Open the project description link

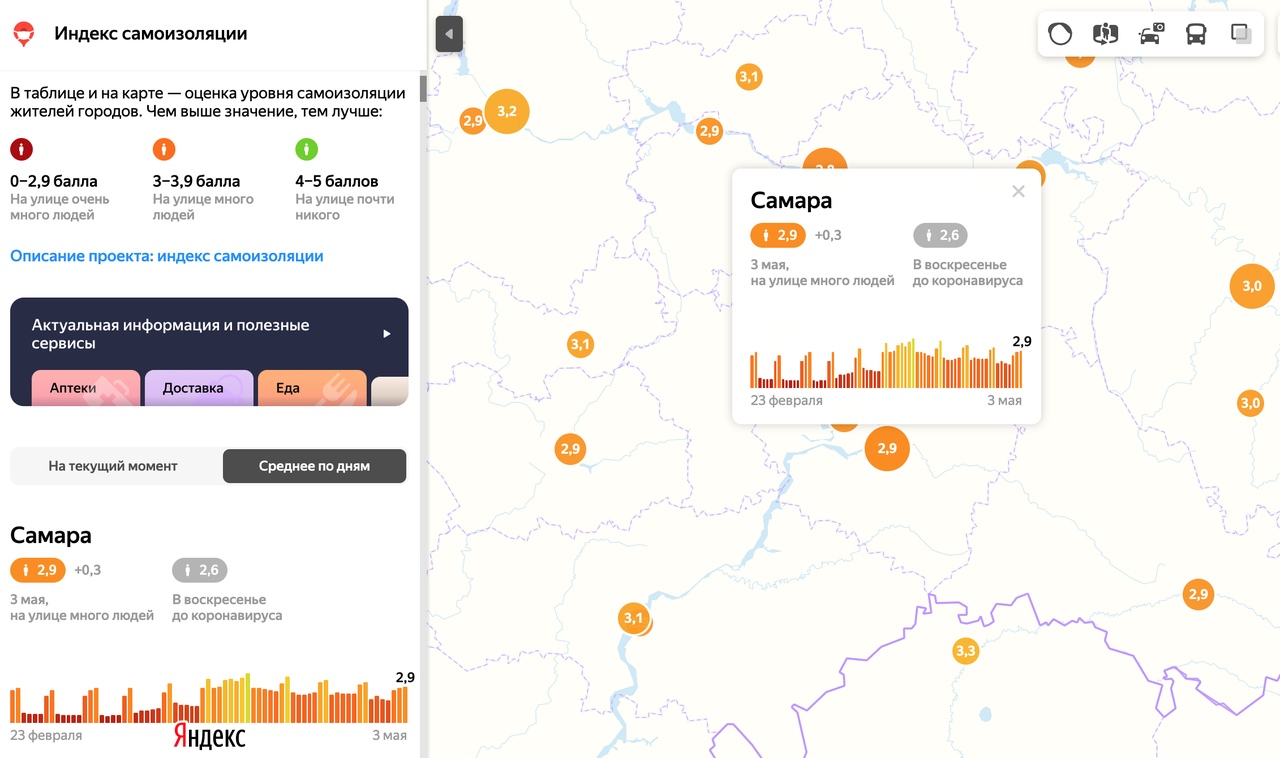167,256
